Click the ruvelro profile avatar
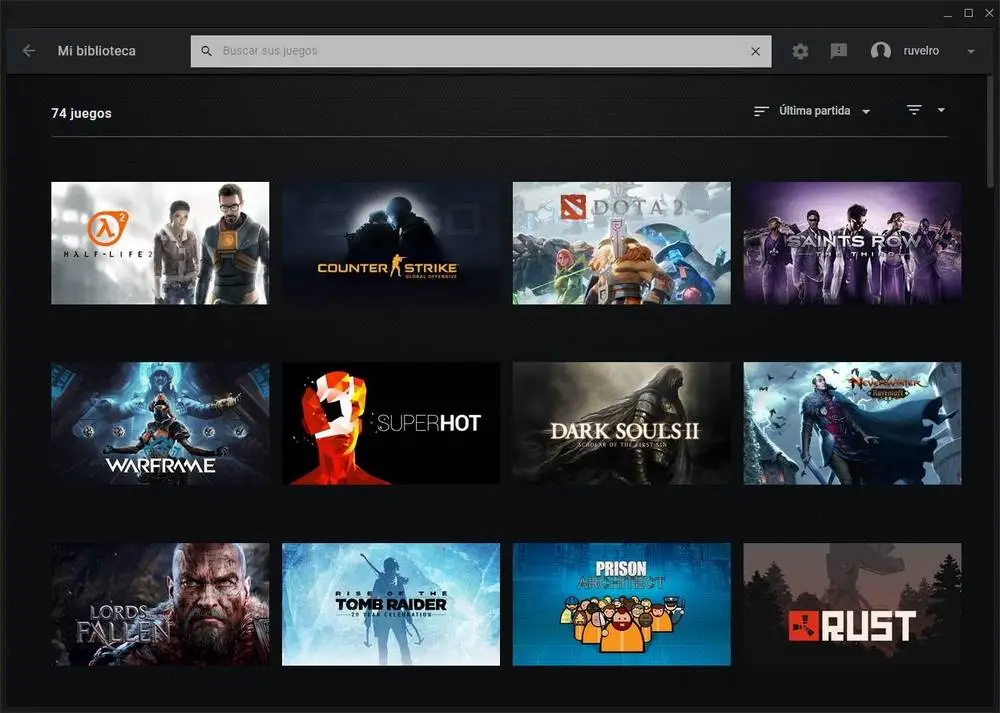1000x713 pixels. point(881,51)
